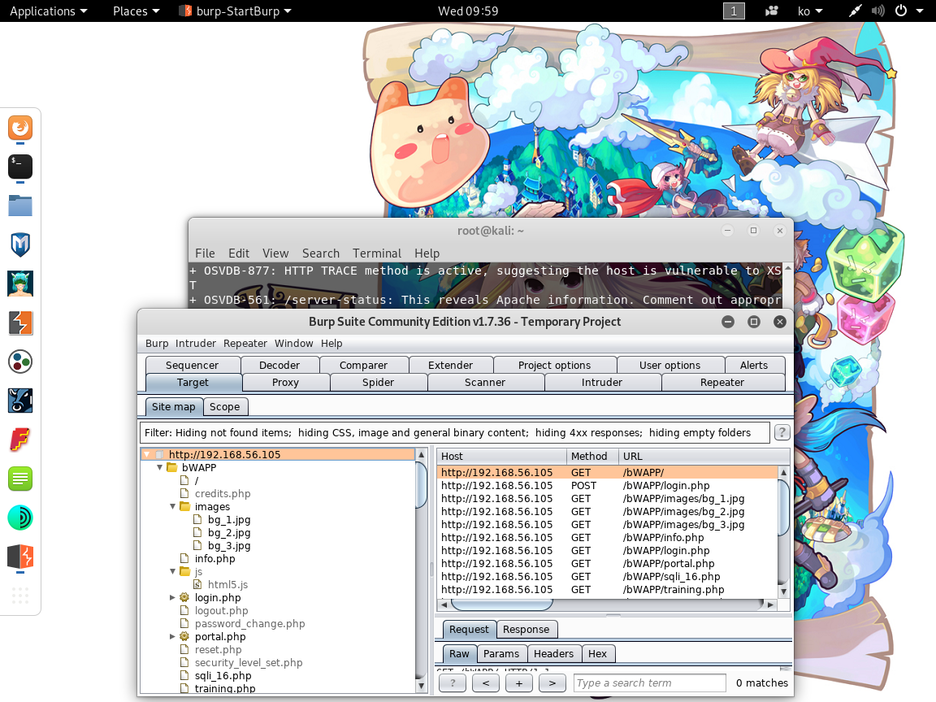Open the Files manager dock icon
The image size is (936, 702).
(20, 206)
